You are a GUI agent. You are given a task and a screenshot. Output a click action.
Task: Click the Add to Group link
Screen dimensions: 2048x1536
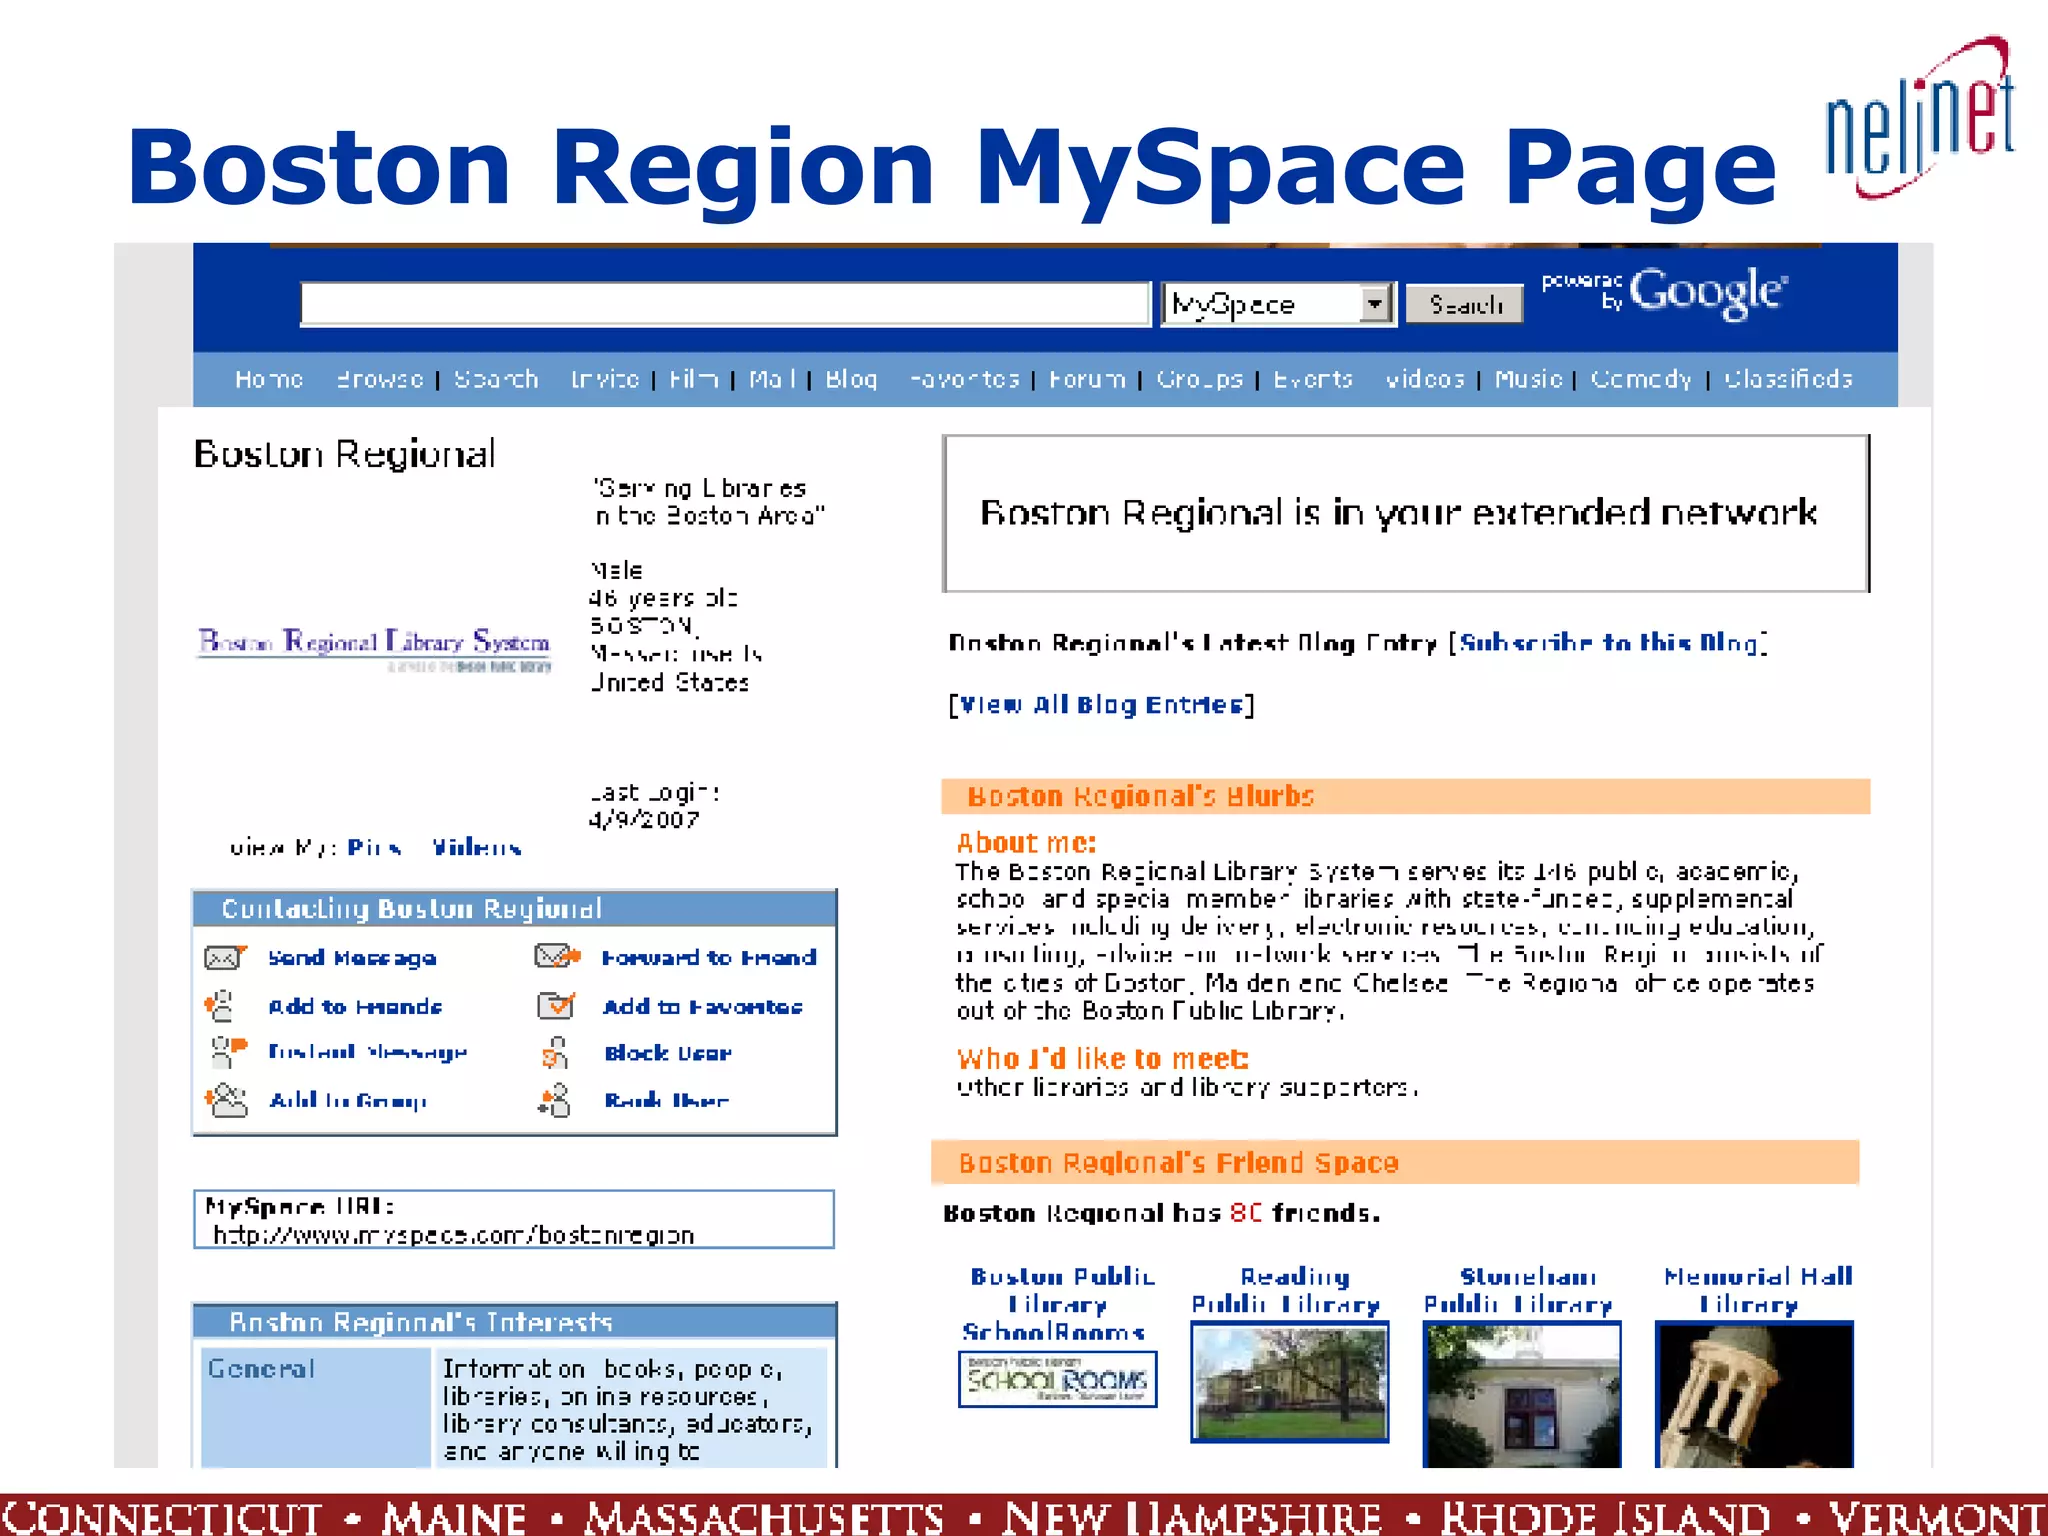(x=348, y=1100)
